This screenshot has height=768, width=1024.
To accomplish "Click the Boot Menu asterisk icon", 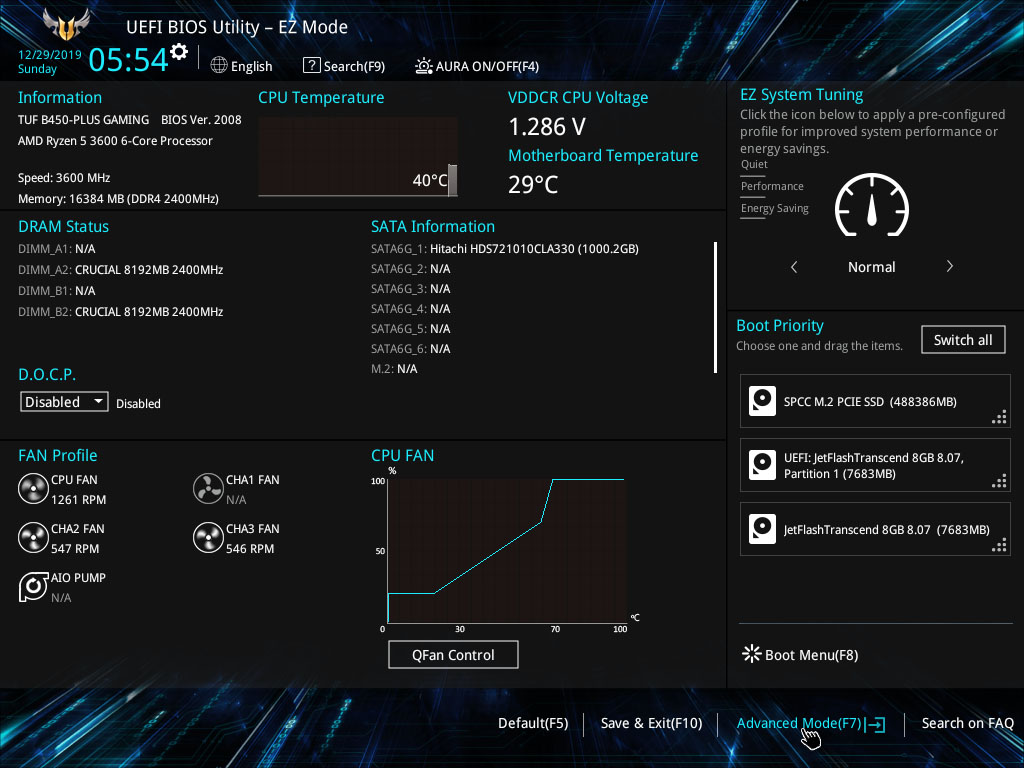I will [752, 654].
